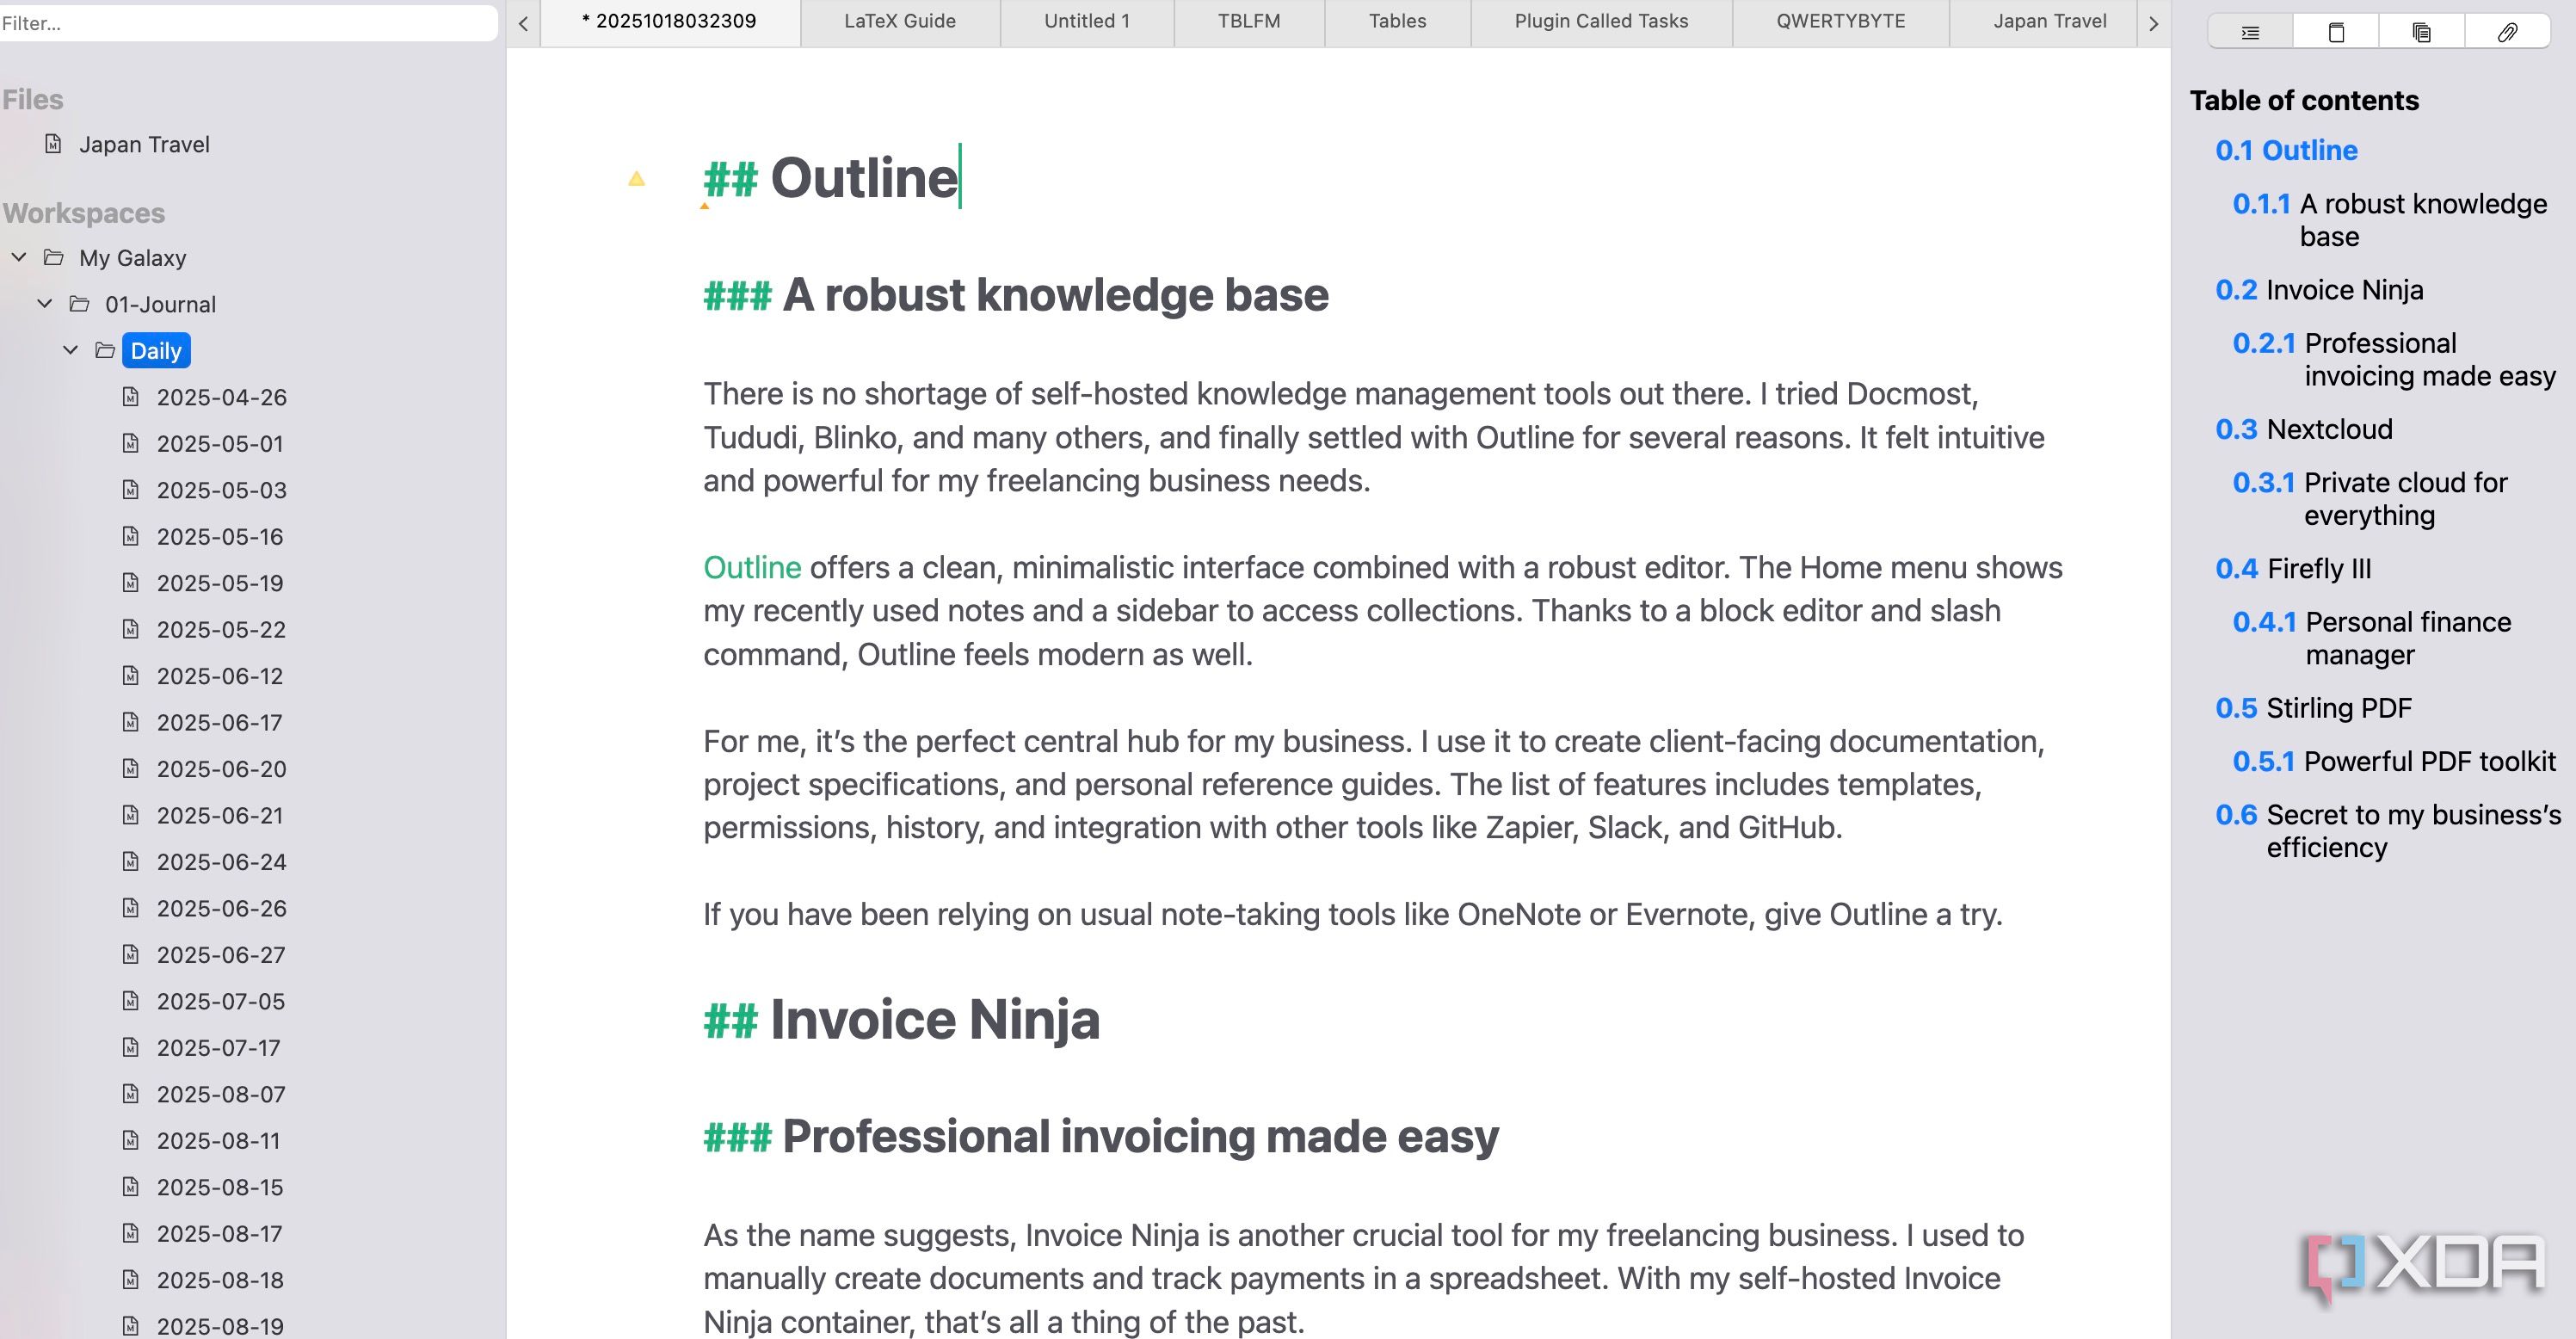2576x1339 pixels.
Task: Switch to the Plugin Called Tasks tab
Action: tap(1601, 21)
